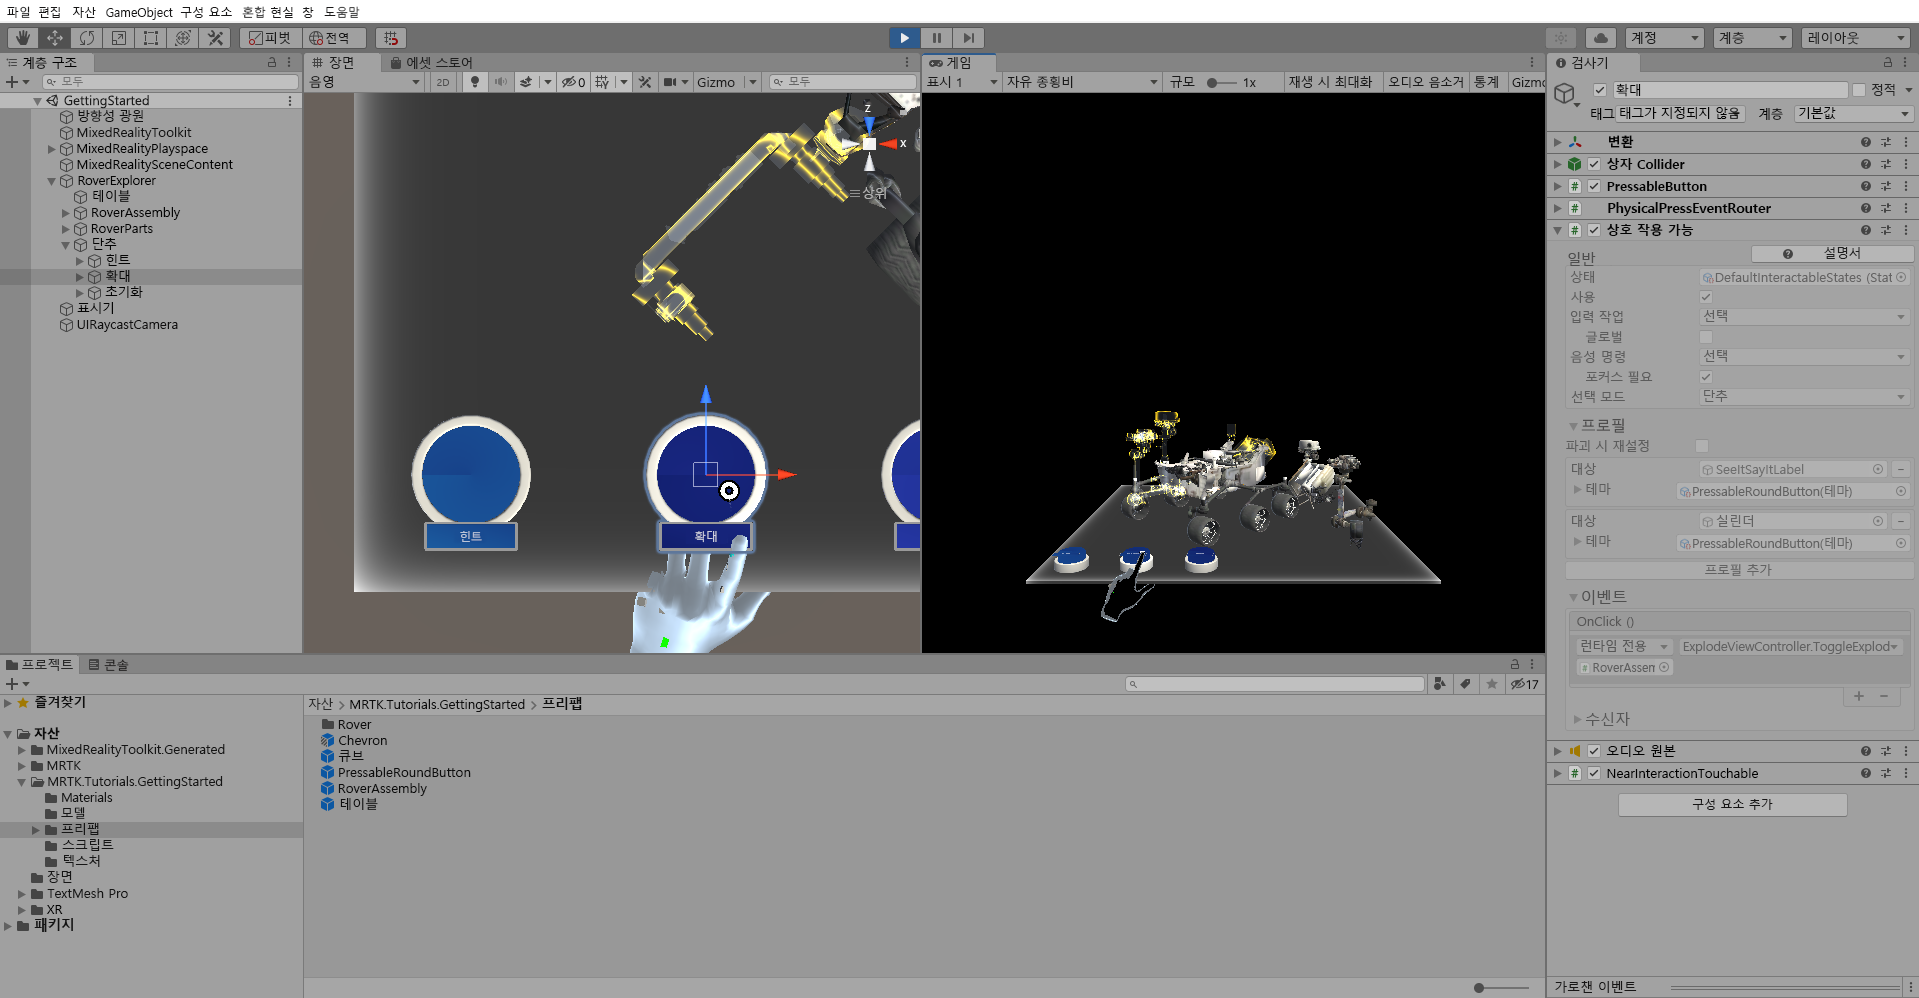
Task: Open the 파일 menu
Action: pos(18,12)
